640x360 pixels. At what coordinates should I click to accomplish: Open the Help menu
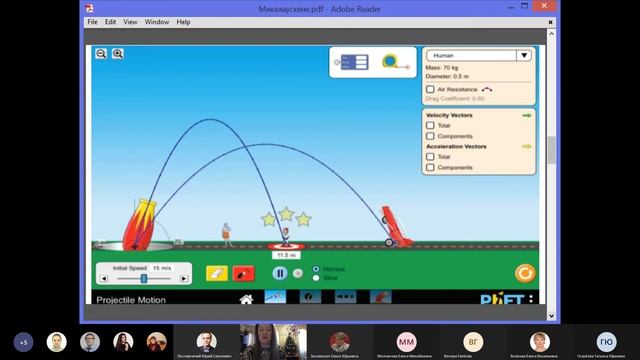(183, 22)
